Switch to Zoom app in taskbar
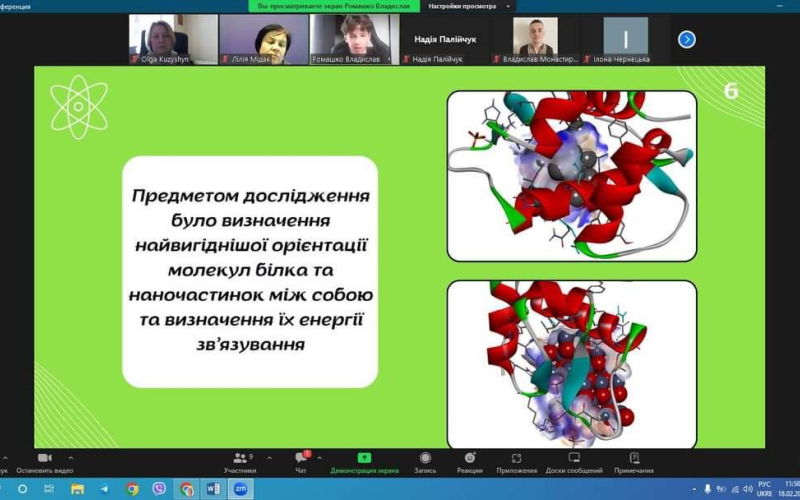800x500 pixels. point(240,489)
